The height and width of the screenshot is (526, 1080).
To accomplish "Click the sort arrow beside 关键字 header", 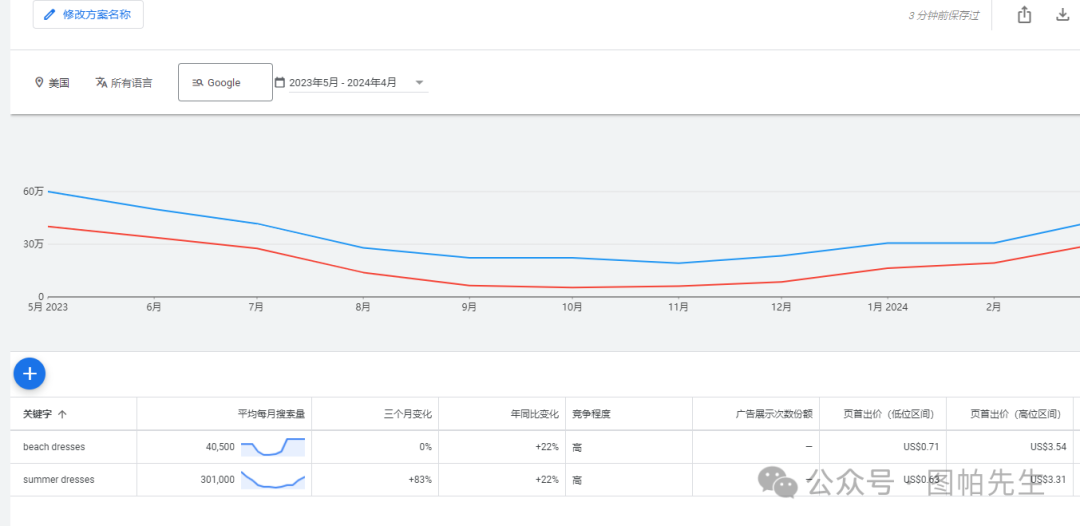I will [x=63, y=414].
